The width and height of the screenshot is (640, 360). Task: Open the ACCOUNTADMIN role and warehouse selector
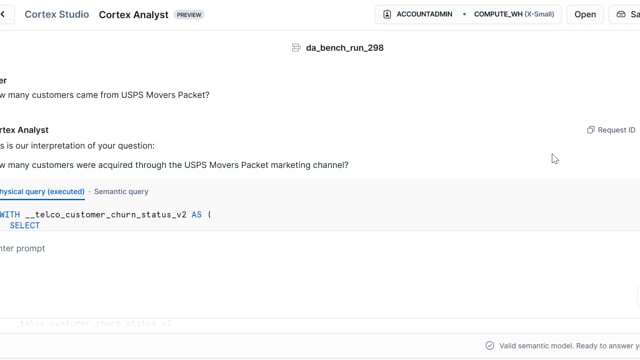point(468,14)
